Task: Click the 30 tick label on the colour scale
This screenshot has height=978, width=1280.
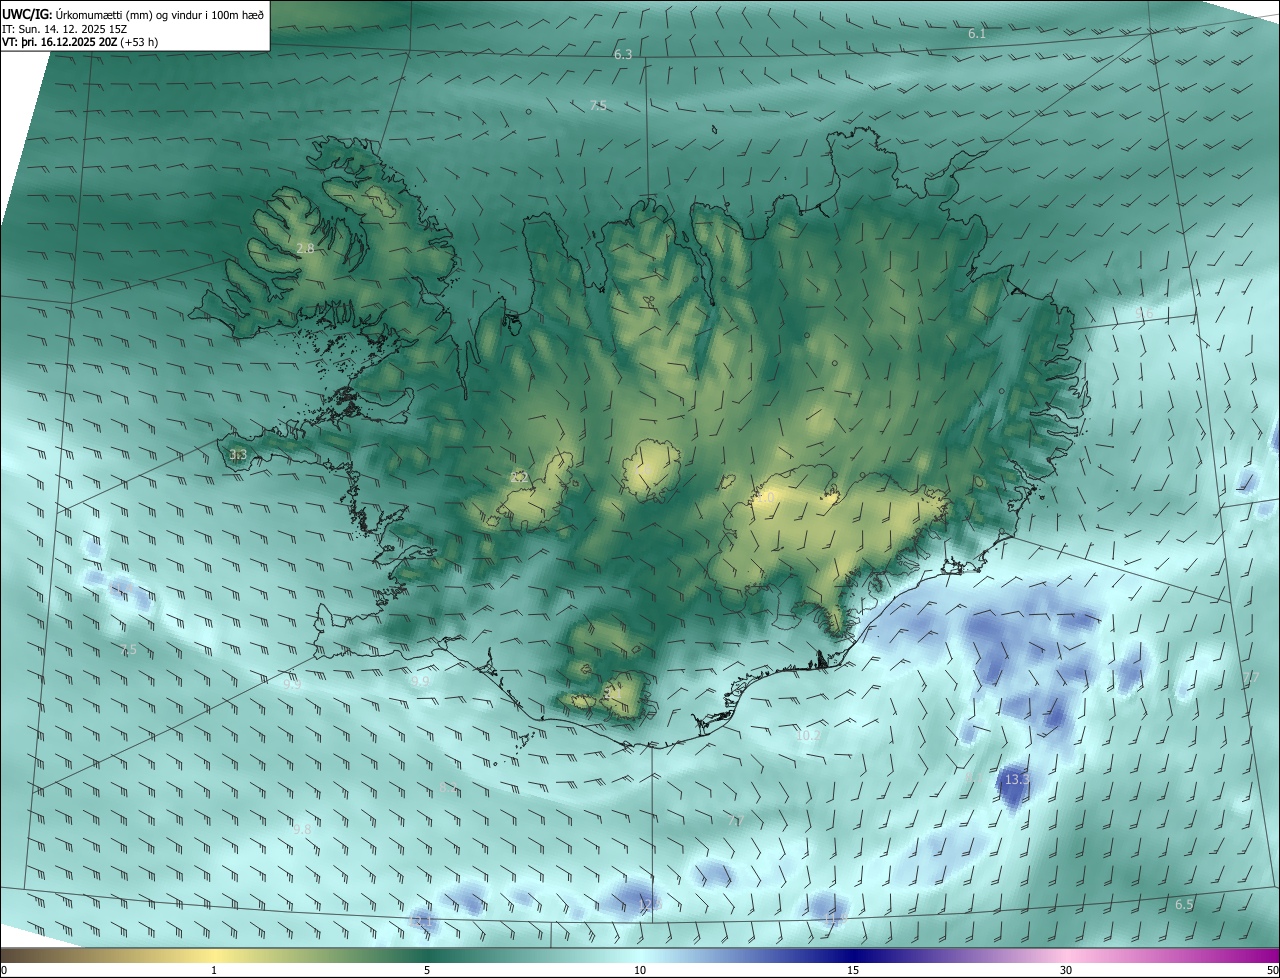Action: (1066, 971)
